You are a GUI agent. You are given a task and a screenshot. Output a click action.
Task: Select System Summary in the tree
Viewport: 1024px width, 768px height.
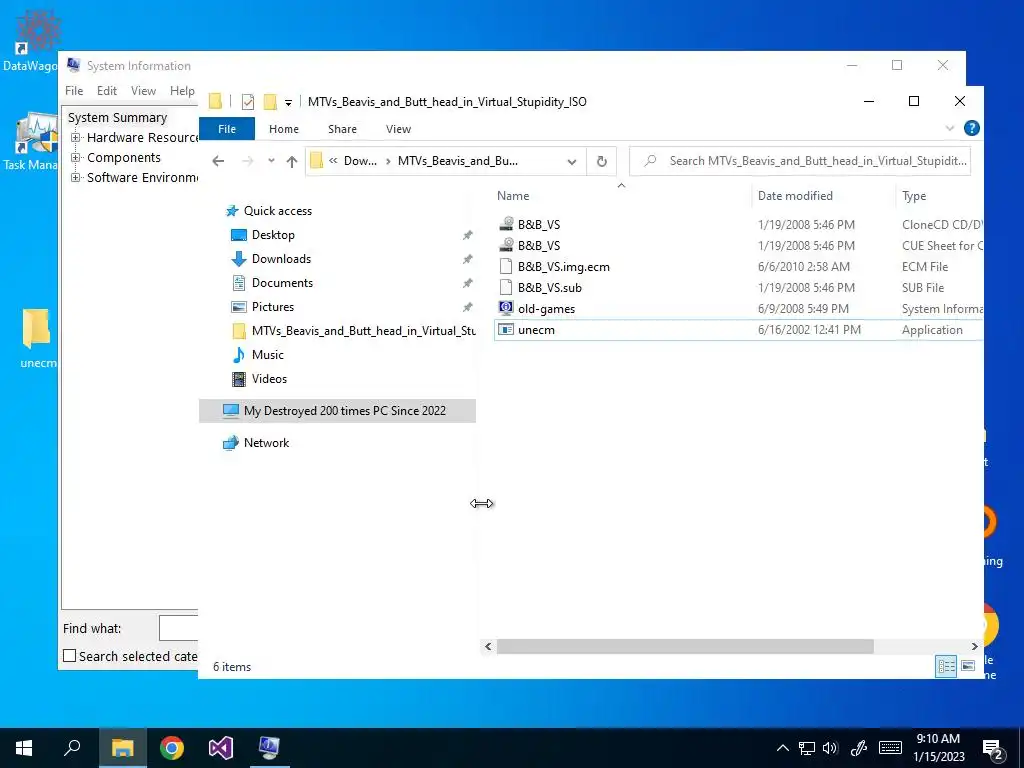118,118
